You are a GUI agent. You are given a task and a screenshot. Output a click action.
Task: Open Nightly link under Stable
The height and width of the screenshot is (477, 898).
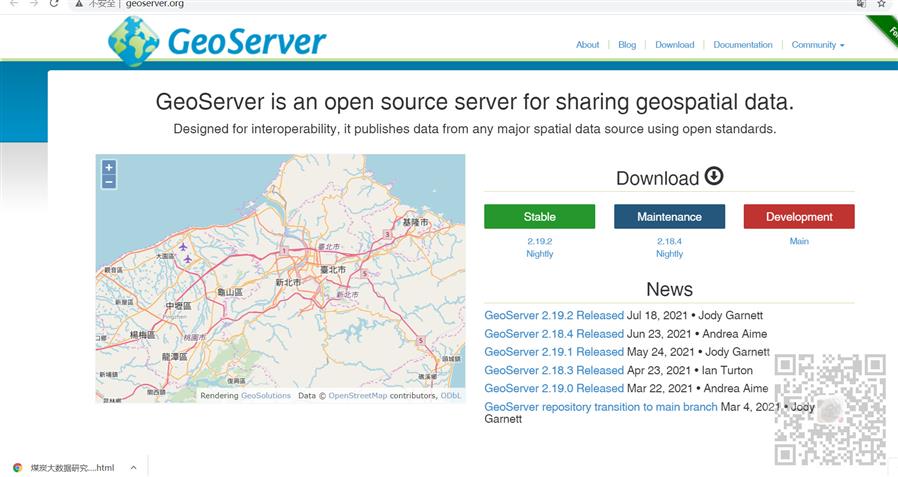pyautogui.click(x=539, y=254)
